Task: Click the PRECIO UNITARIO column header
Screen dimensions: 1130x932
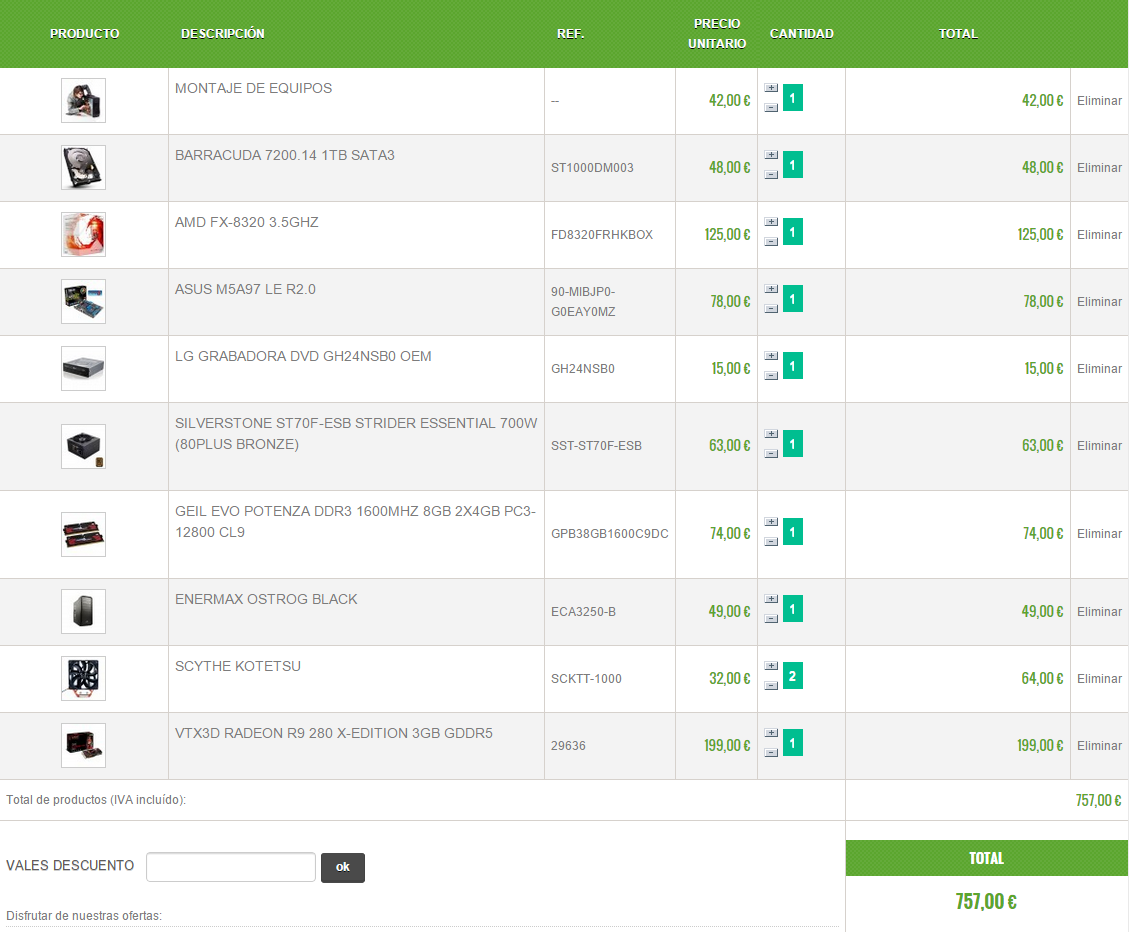Action: click(717, 34)
